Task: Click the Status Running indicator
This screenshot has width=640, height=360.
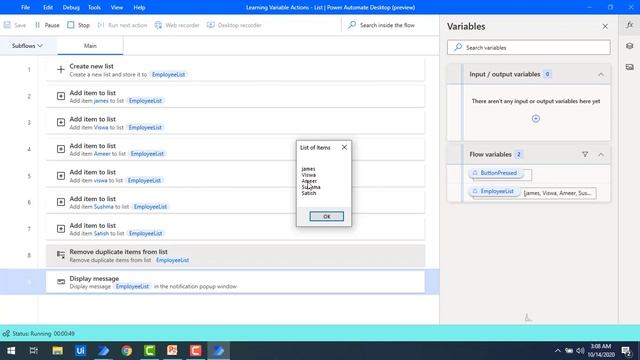Action: pos(39,333)
